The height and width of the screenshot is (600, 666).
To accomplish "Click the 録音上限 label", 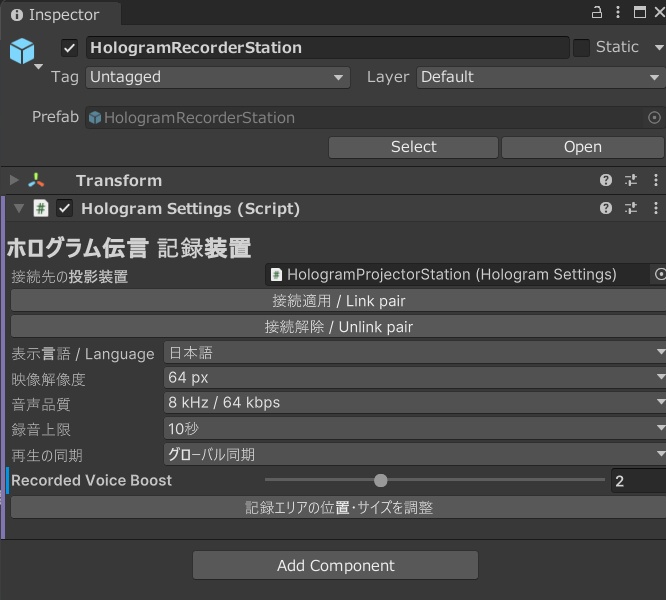I will coord(41,430).
